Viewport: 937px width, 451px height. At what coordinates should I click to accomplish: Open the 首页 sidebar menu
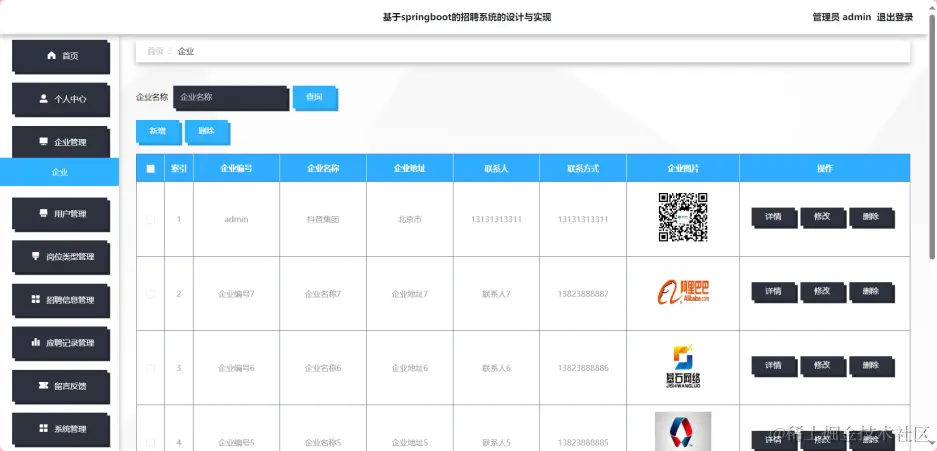tap(61, 57)
